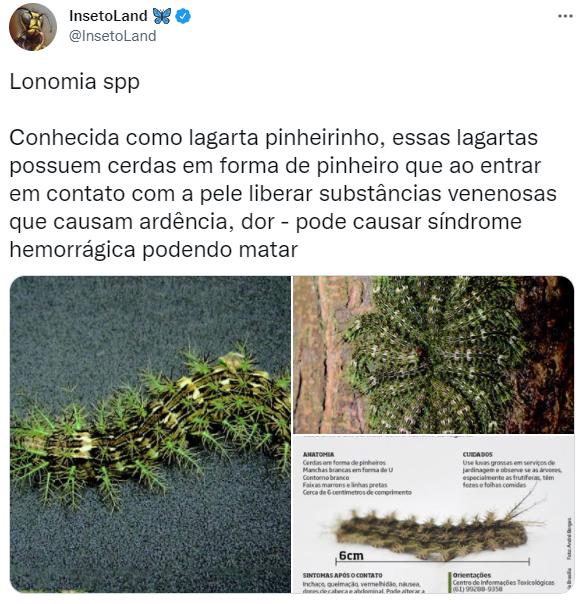Screen dimensions: 586x604
Task: Click the Orientações phone number text
Action: [478, 589]
